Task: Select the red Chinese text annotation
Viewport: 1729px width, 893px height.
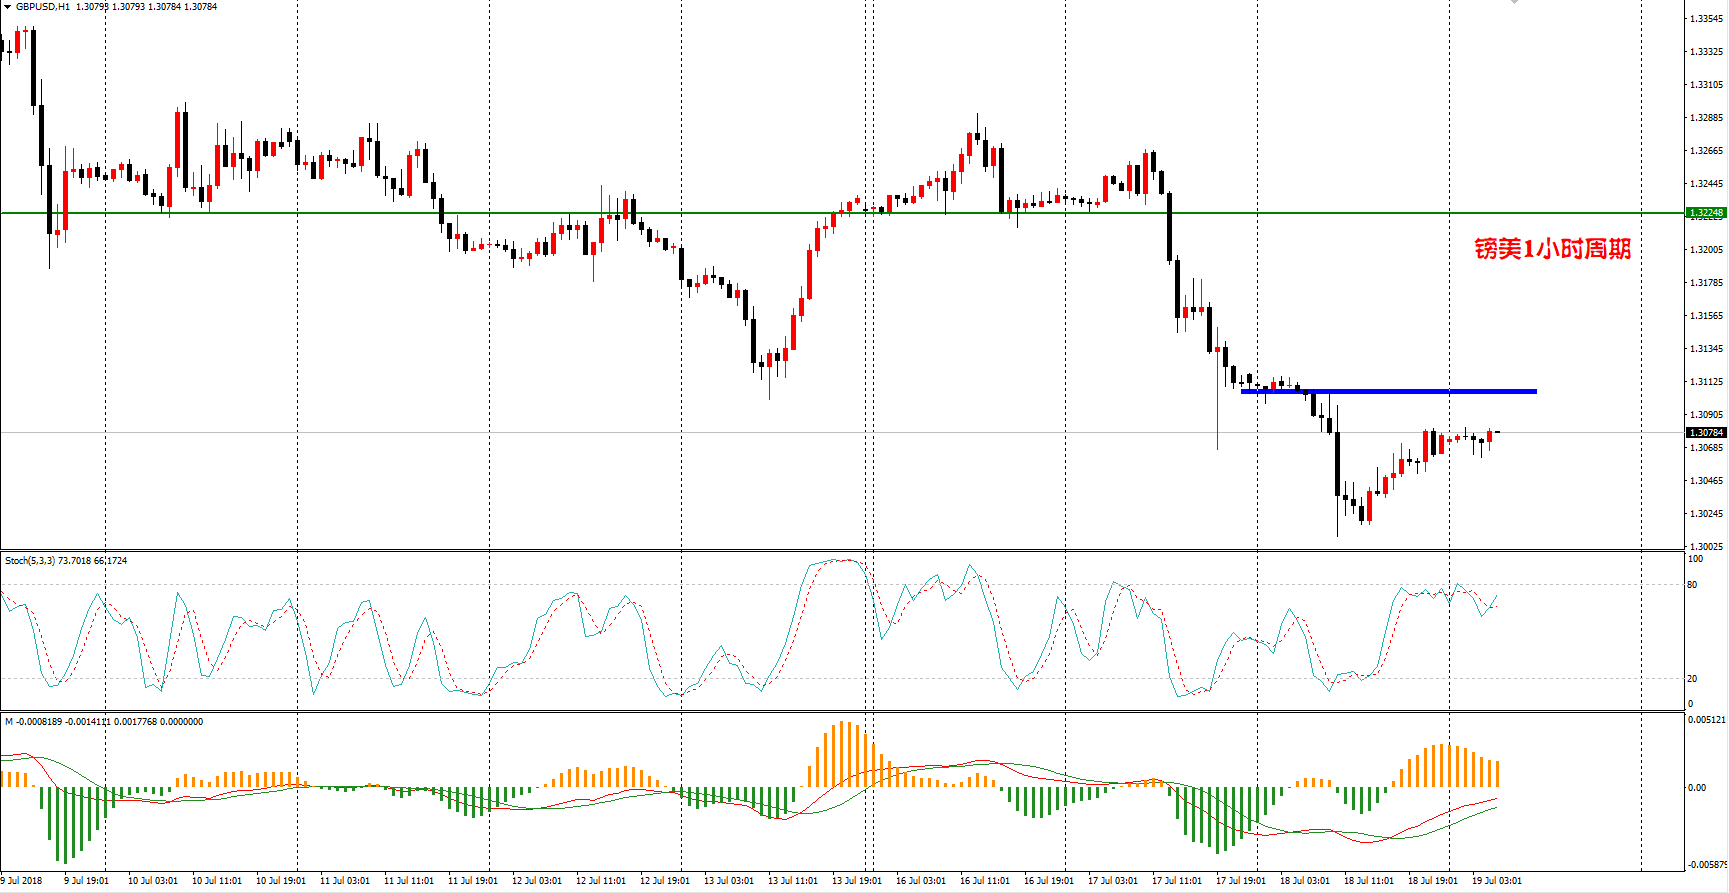Action: click(1552, 249)
